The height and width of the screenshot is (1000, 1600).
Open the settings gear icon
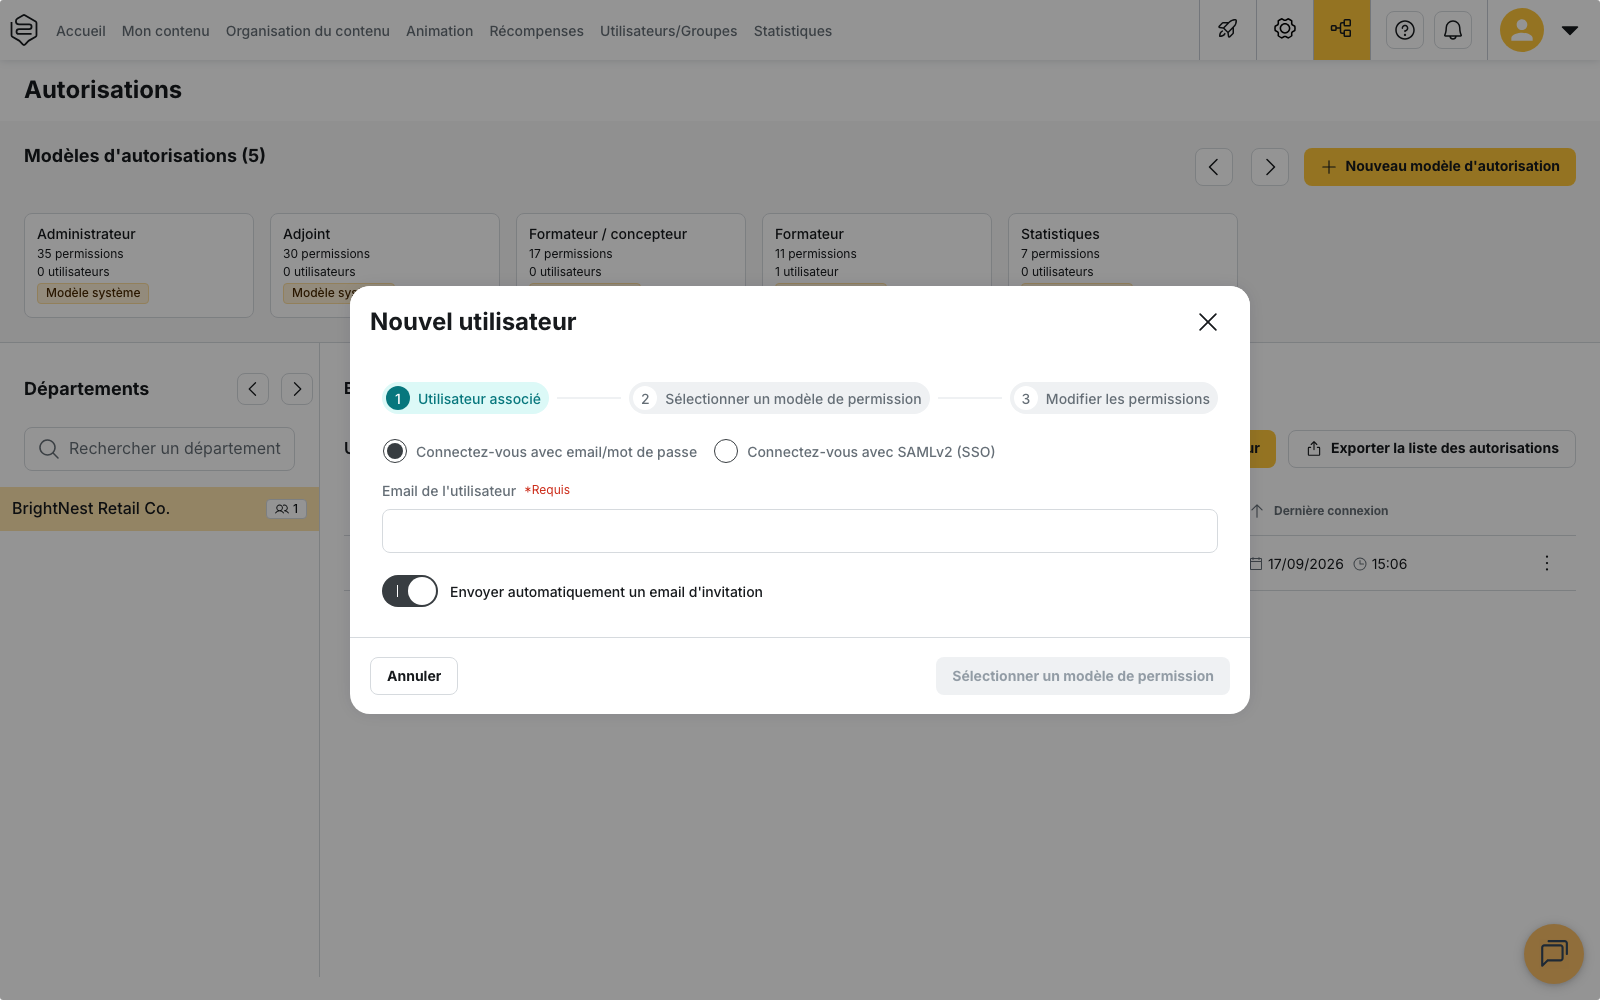tap(1285, 30)
